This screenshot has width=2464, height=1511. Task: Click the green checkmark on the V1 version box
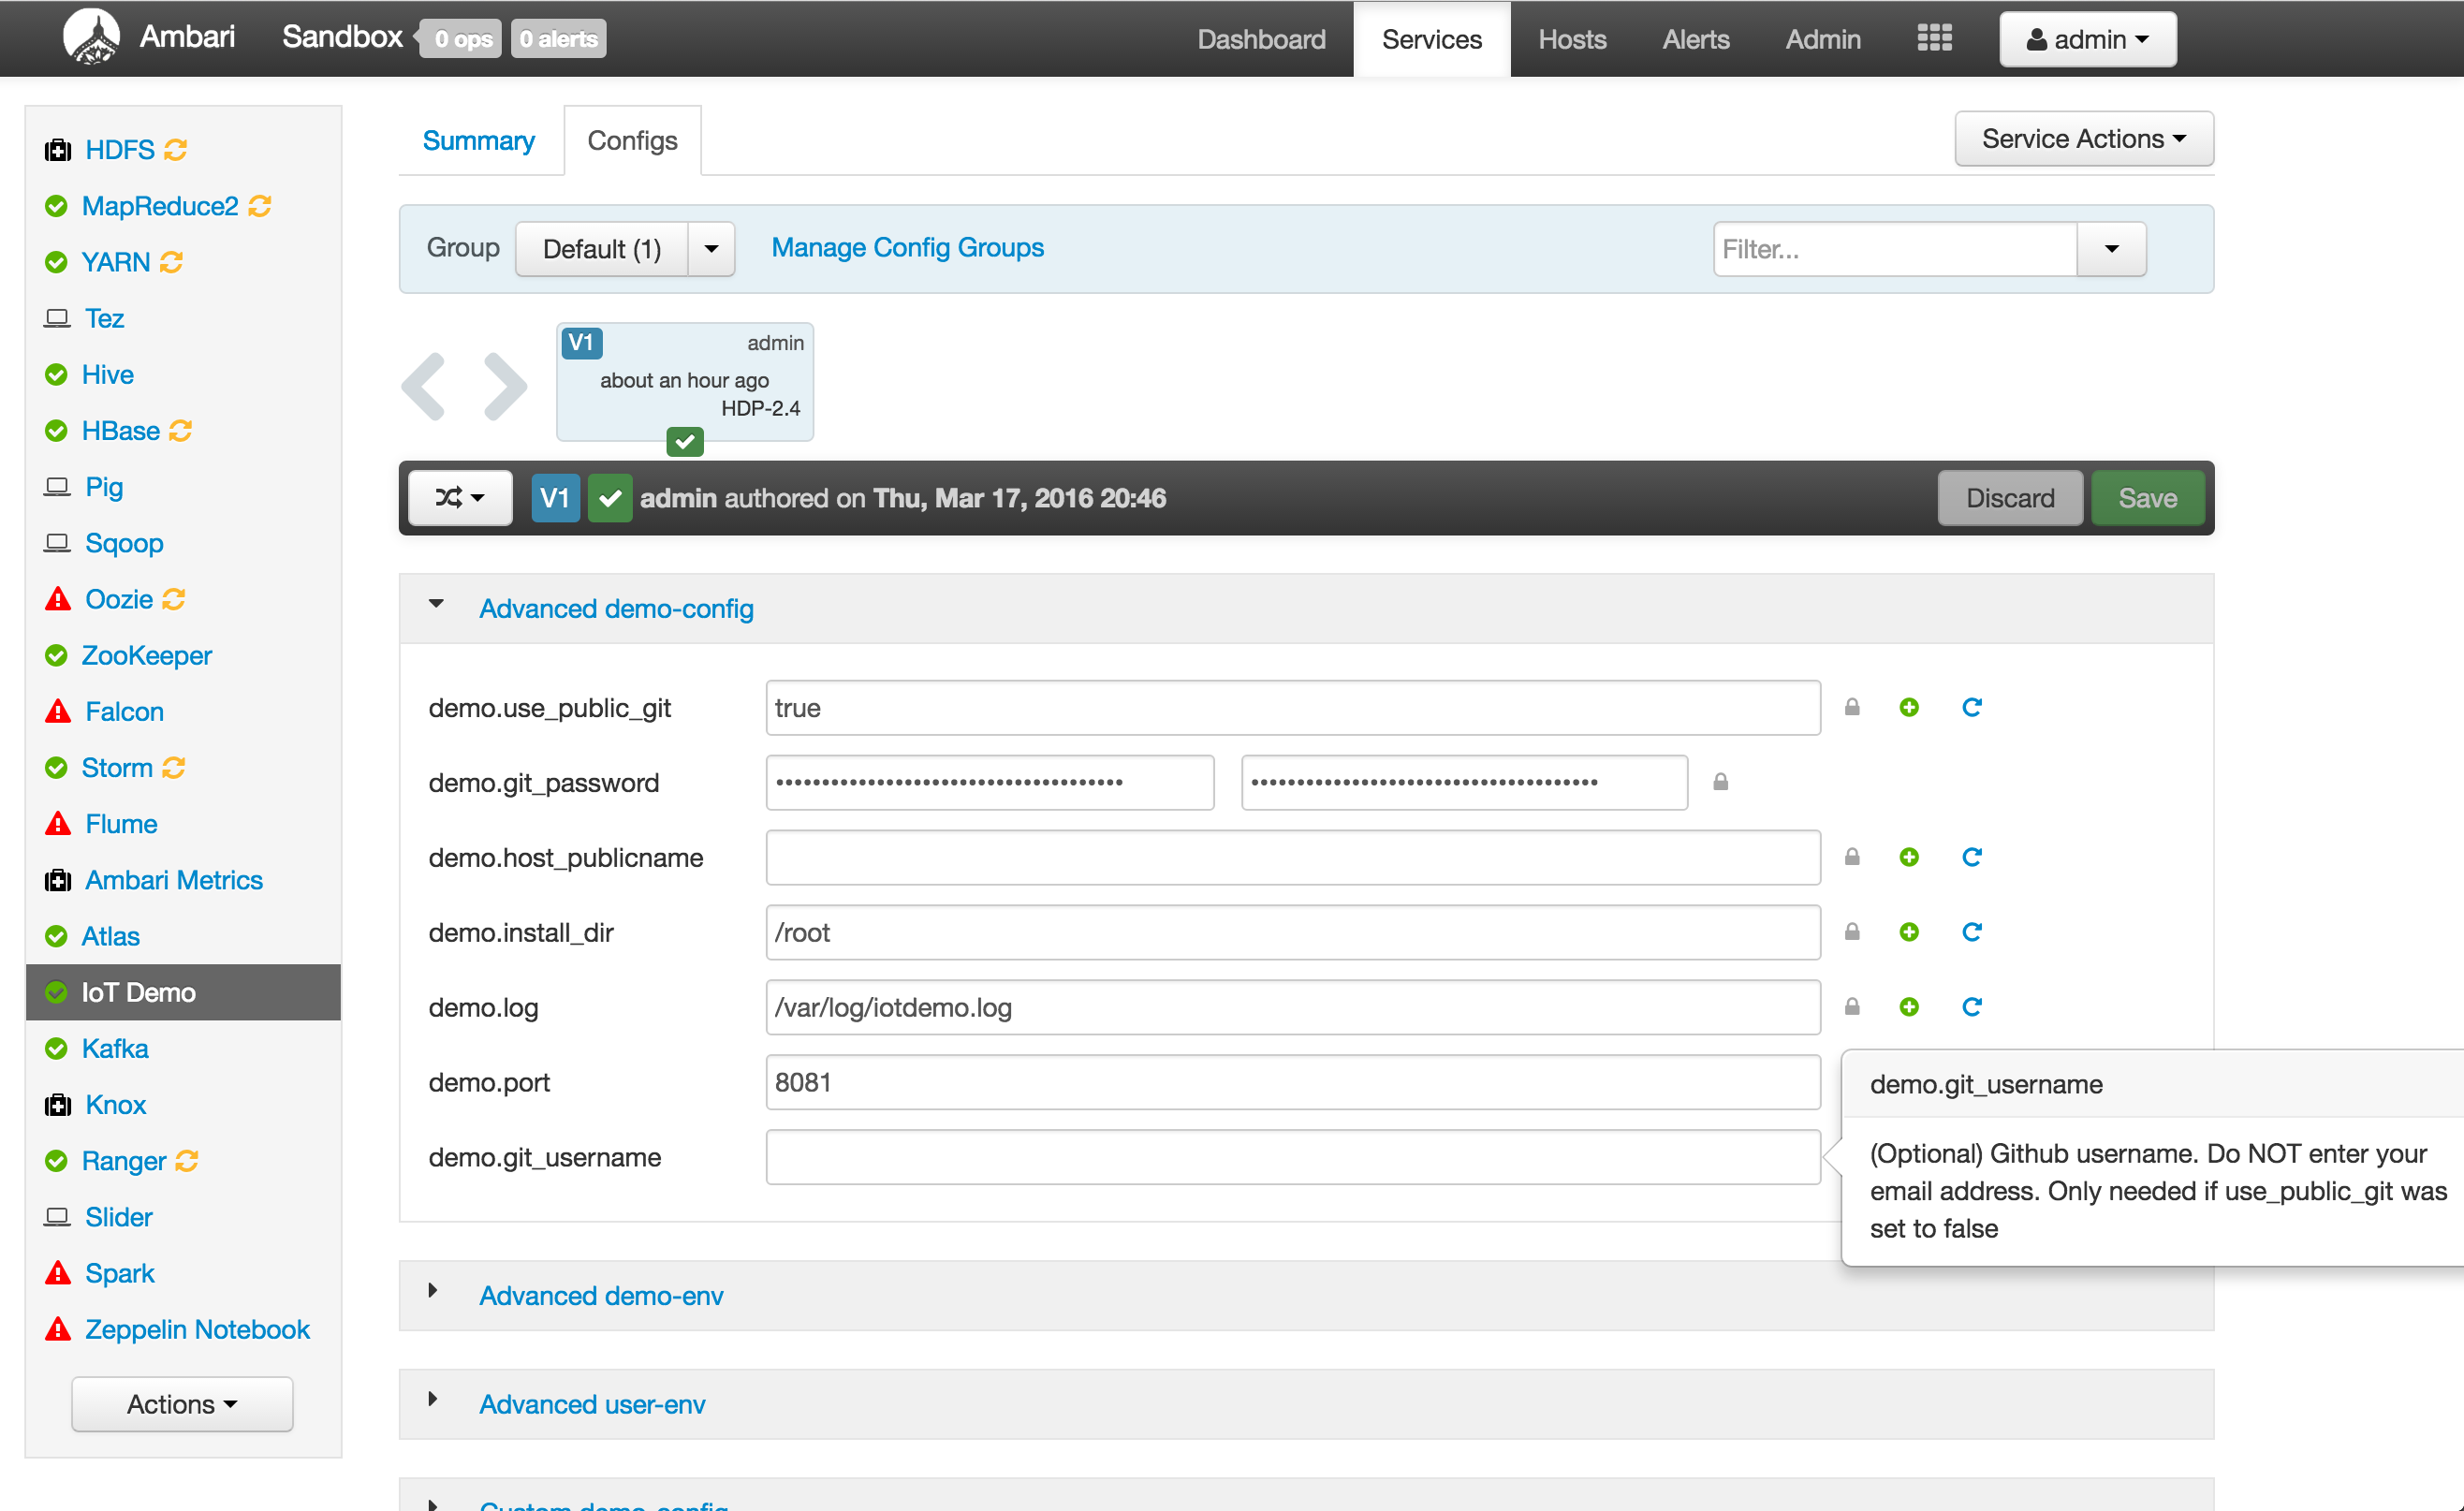tap(684, 441)
